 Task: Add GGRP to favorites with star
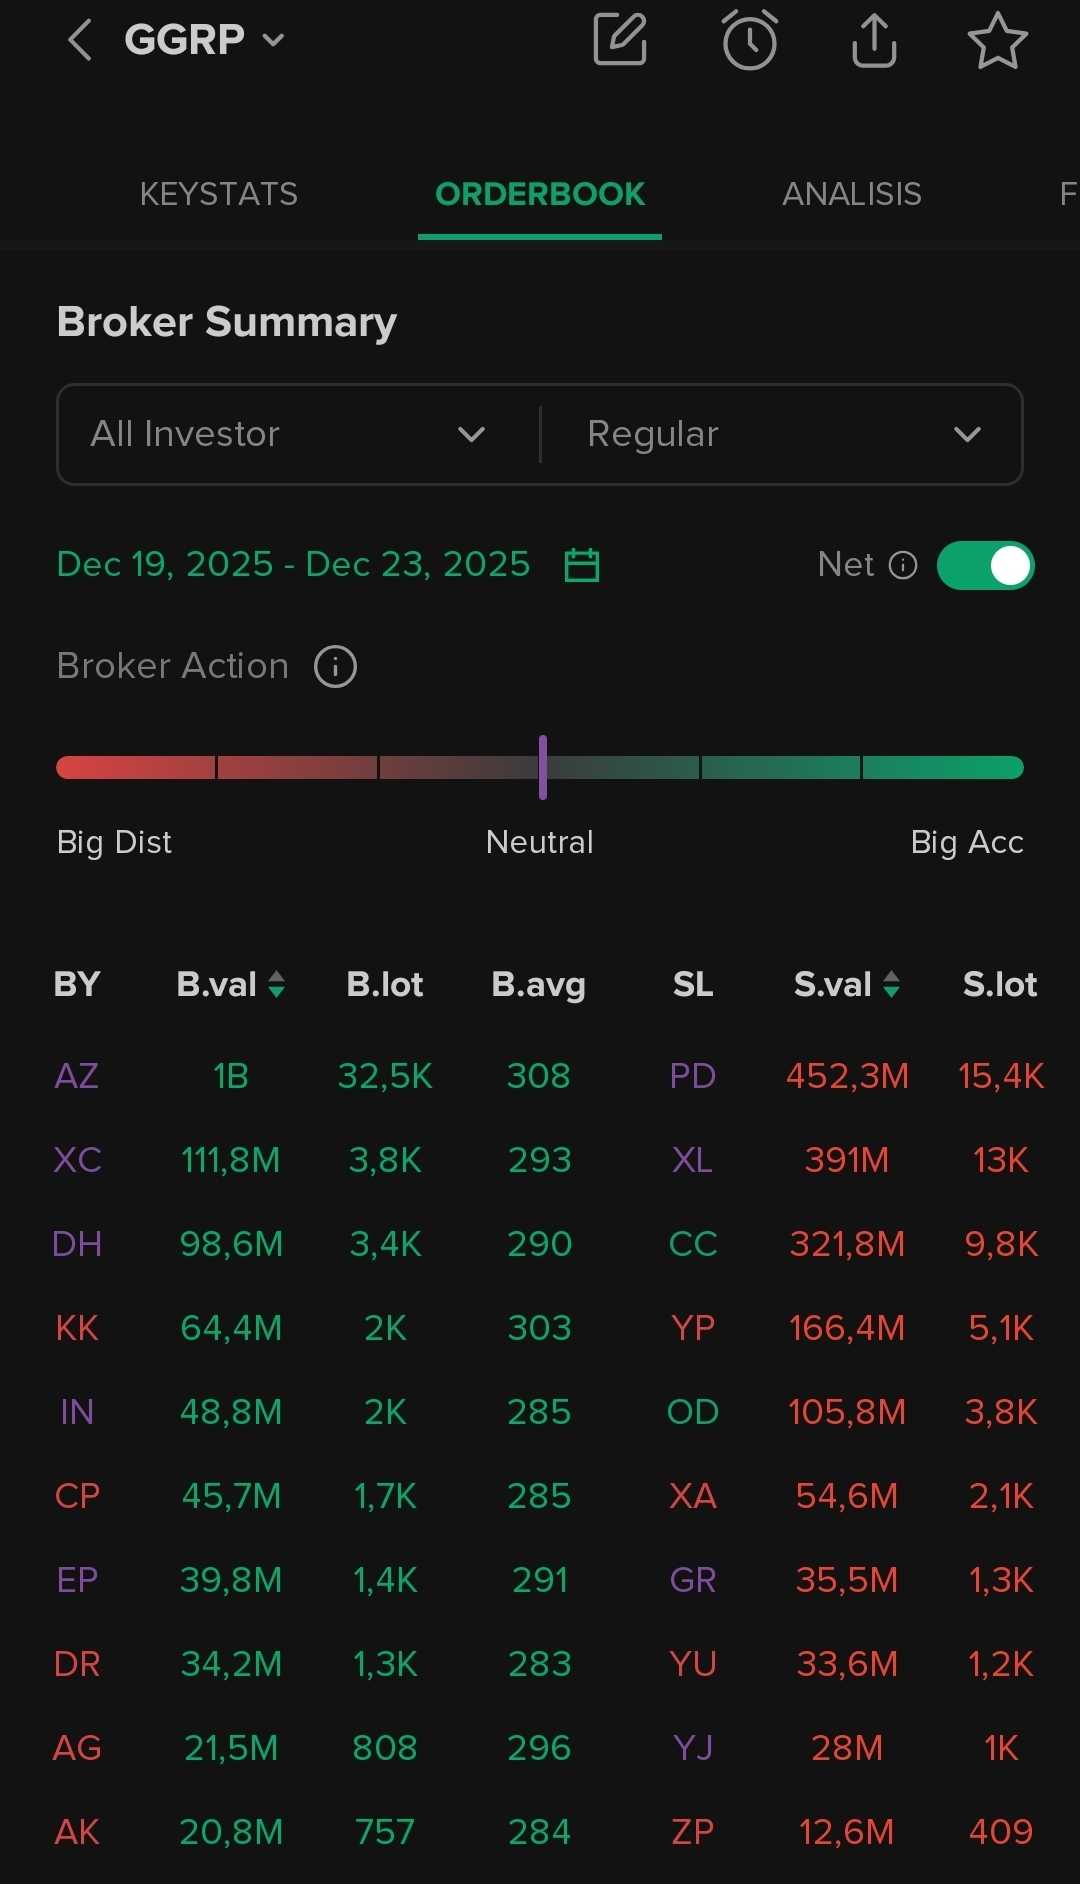(x=997, y=41)
